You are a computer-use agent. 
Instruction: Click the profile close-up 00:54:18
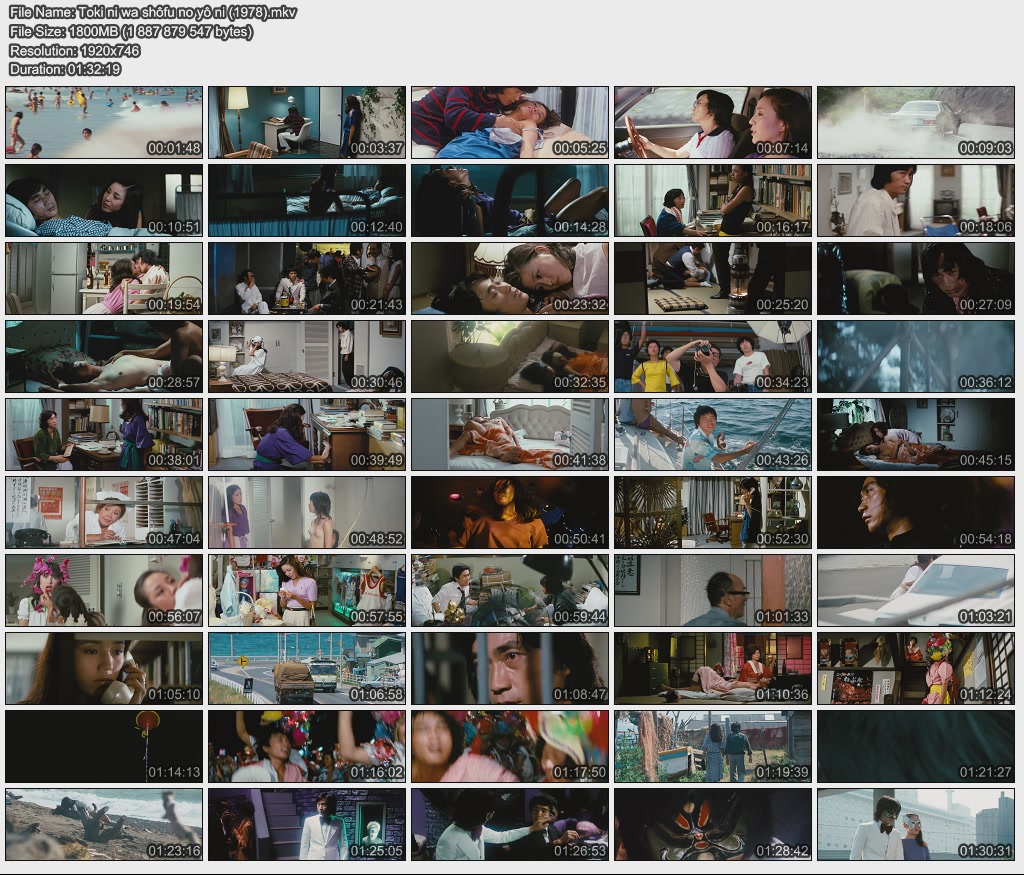tap(916, 513)
